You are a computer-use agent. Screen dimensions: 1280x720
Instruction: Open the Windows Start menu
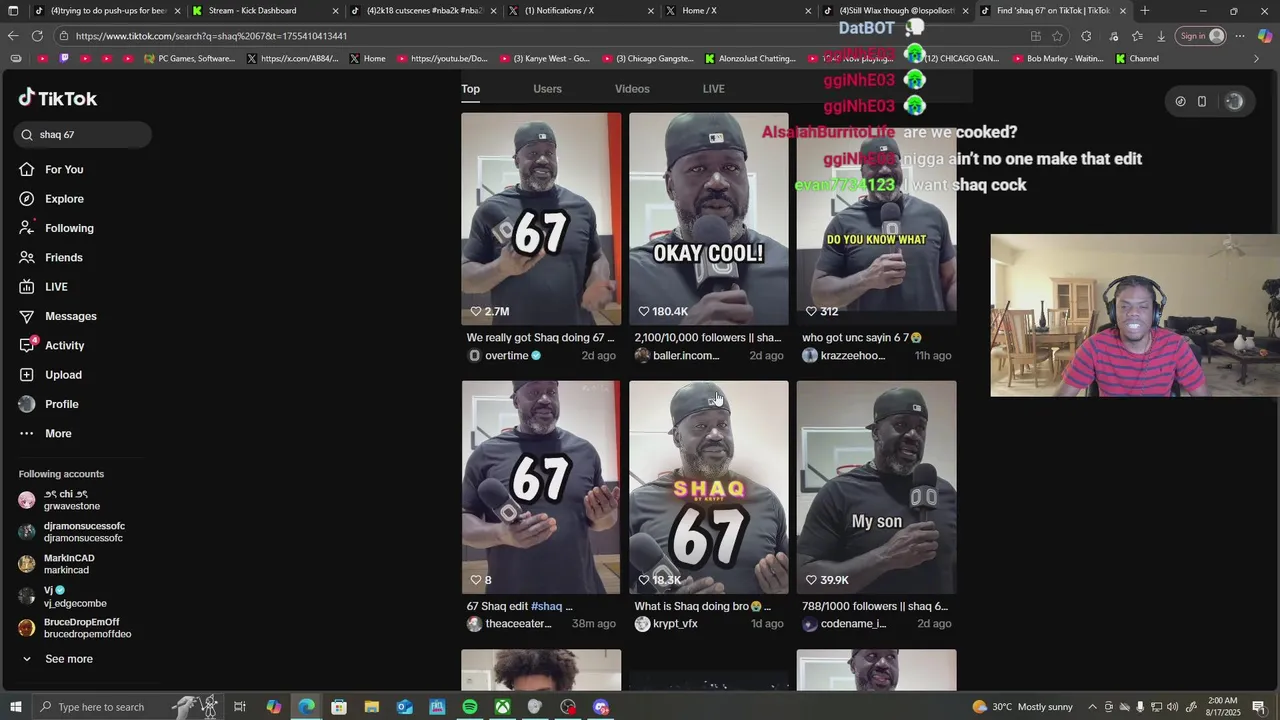tap(16, 707)
